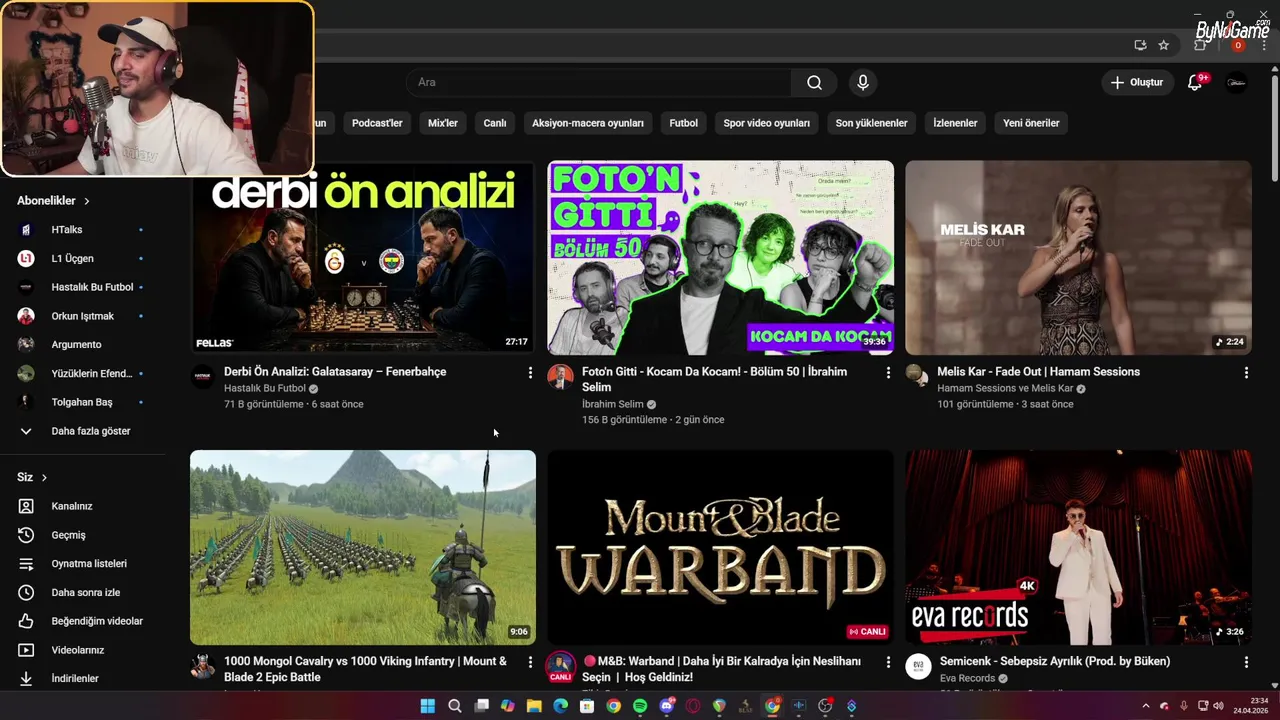Screen dimensions: 1280x720
Task: Open the Chrome three-dot menu
Action: [1265, 45]
